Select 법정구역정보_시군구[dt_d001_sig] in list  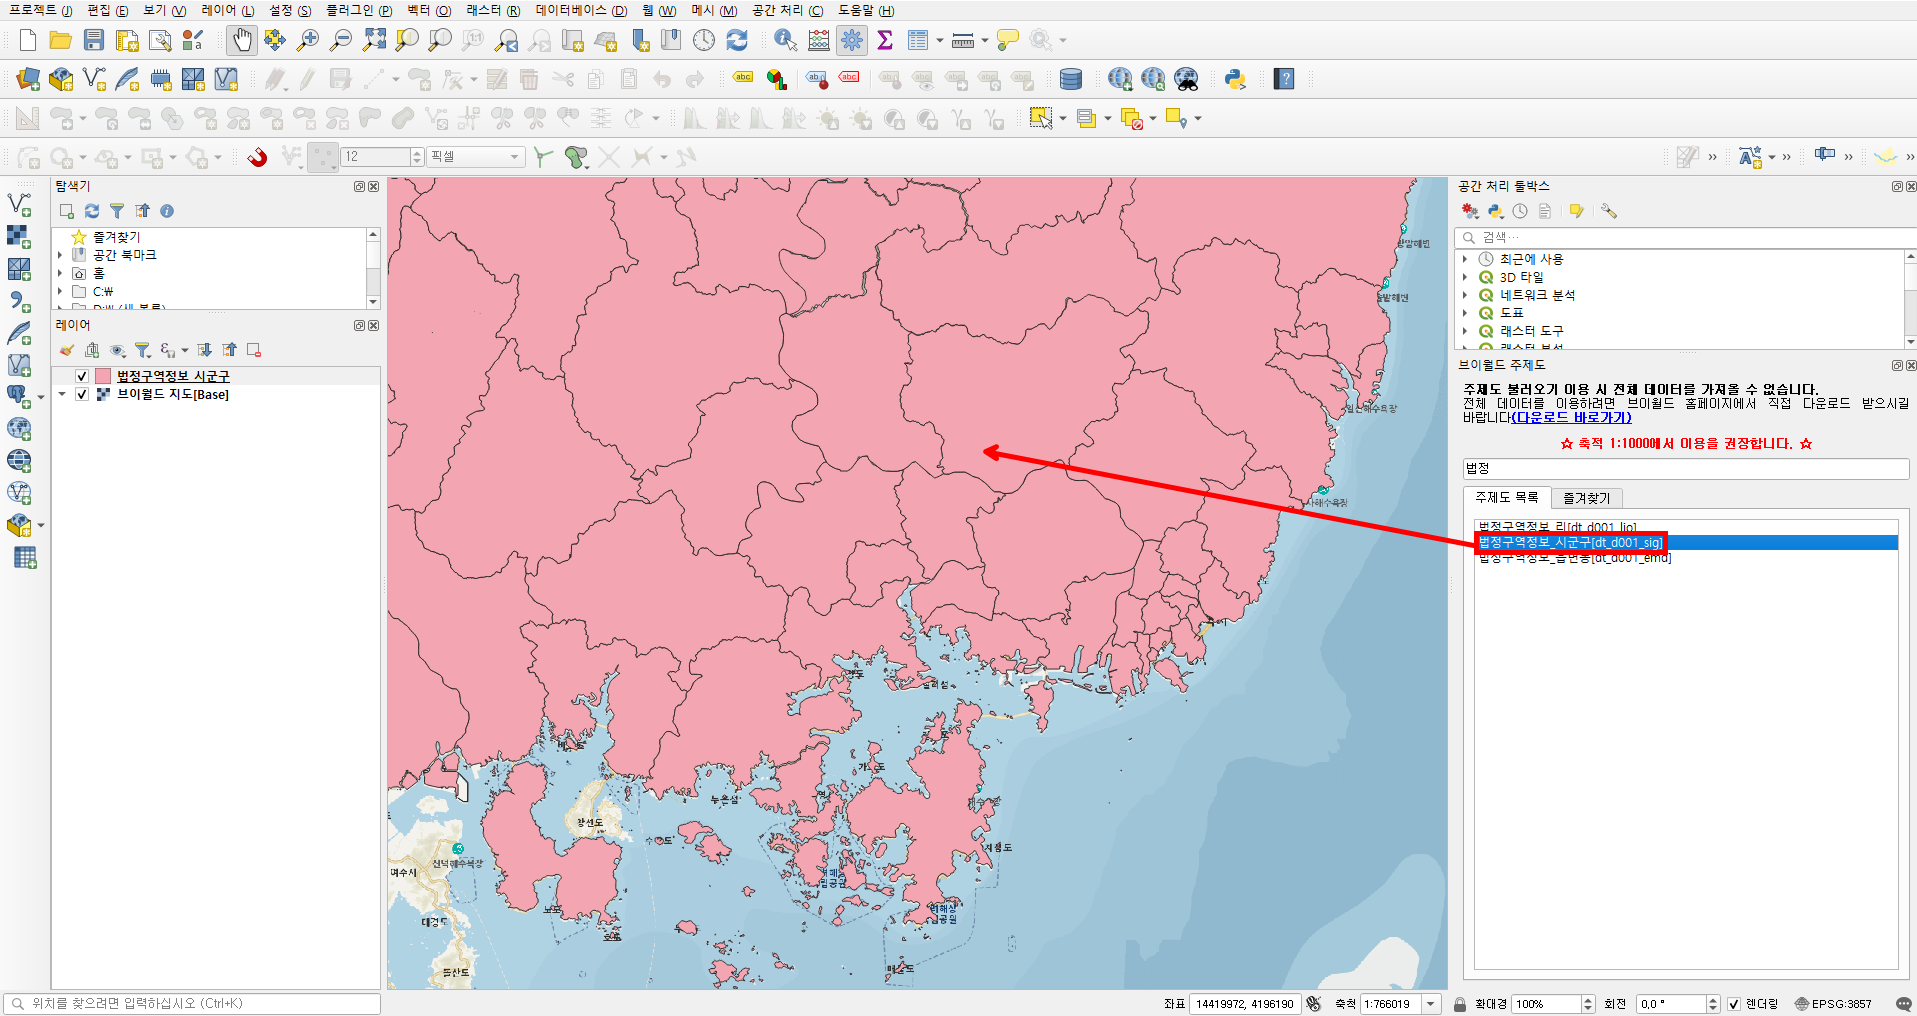1686,542
